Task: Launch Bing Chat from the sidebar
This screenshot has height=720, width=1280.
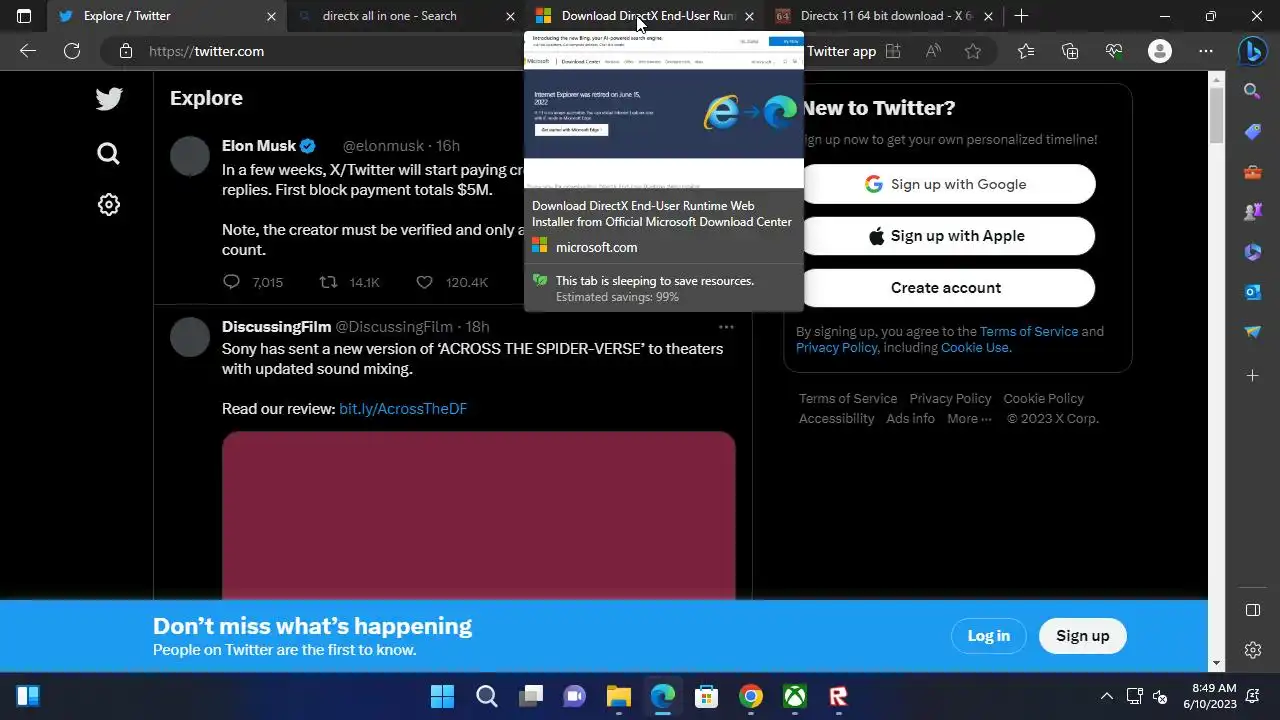Action: [1253, 50]
